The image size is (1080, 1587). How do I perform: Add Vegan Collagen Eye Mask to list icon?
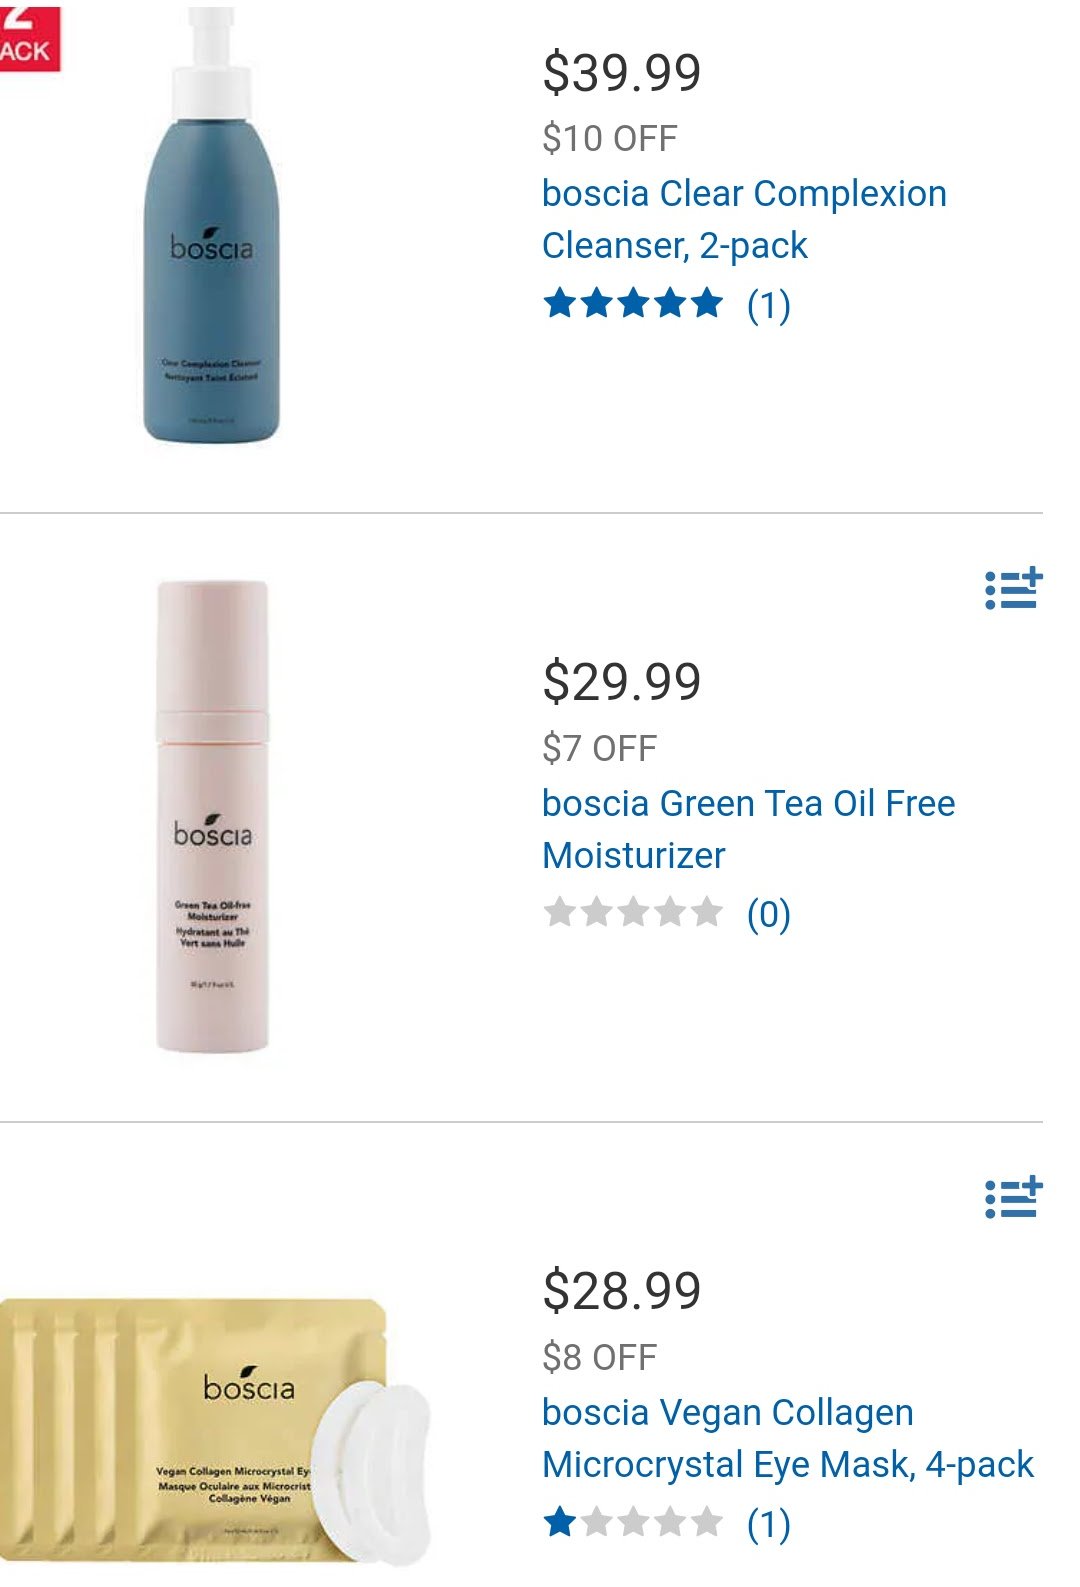[1013, 1198]
